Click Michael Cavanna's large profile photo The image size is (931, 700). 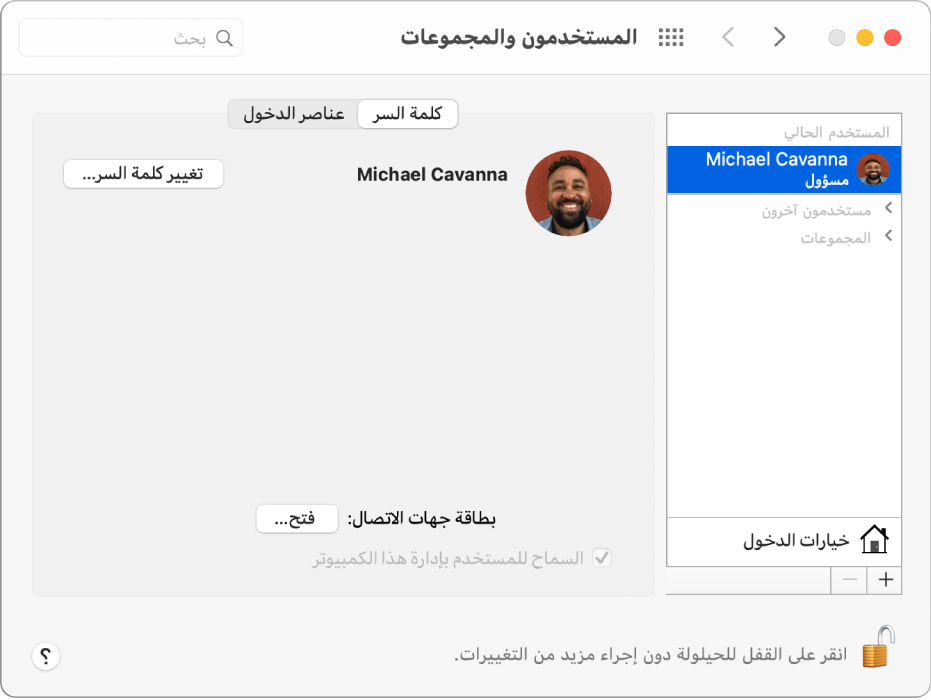click(x=568, y=193)
